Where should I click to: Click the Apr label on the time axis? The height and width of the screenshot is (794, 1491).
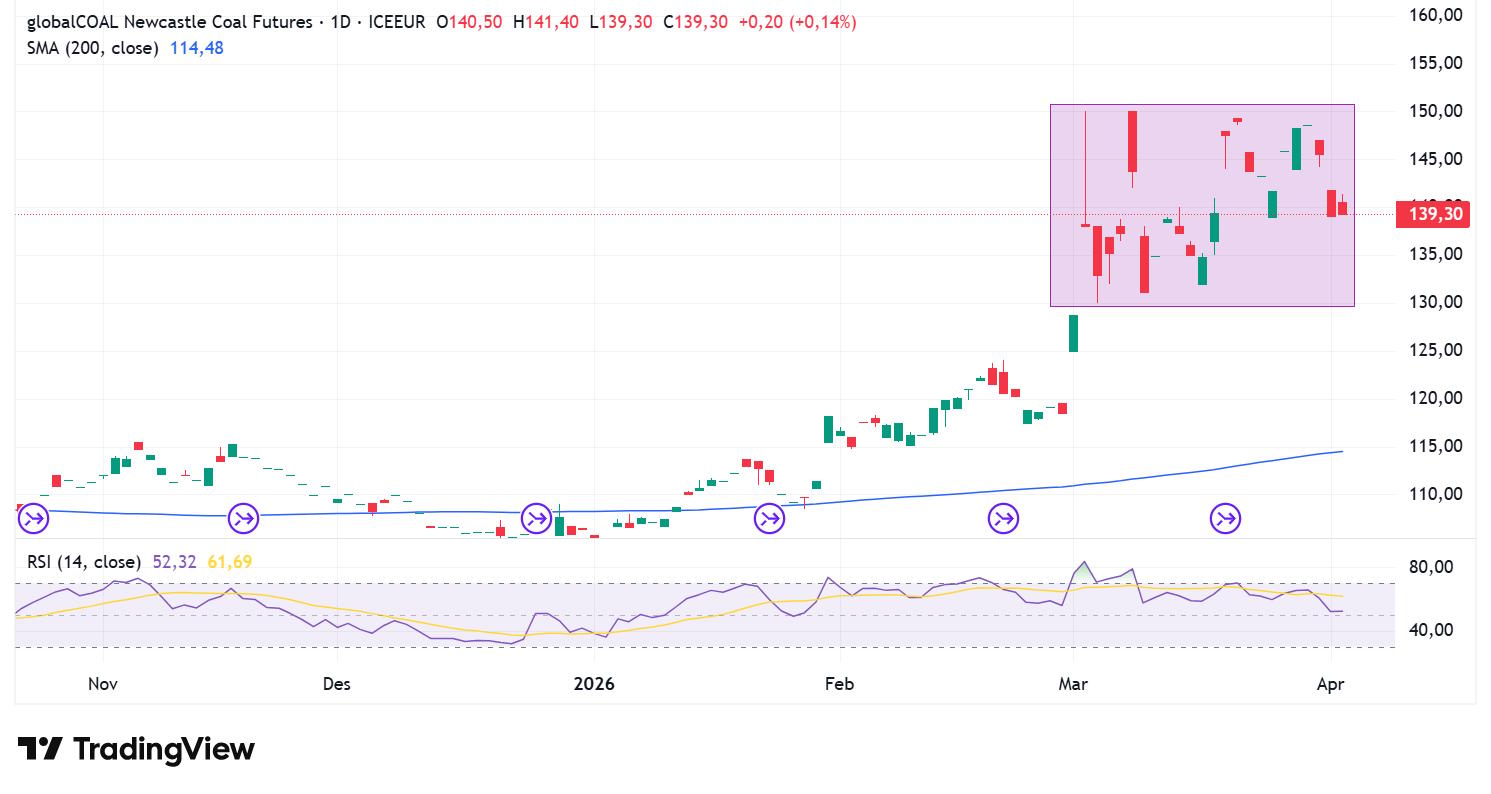(1331, 684)
